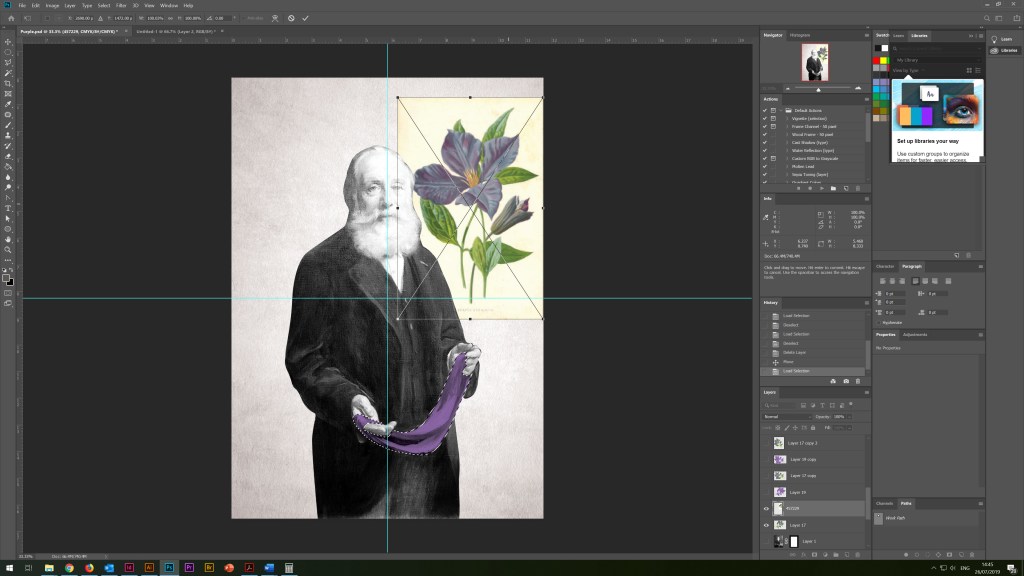Activate the Horizontal Type tool
The width and height of the screenshot is (1024, 576).
(x=8, y=207)
